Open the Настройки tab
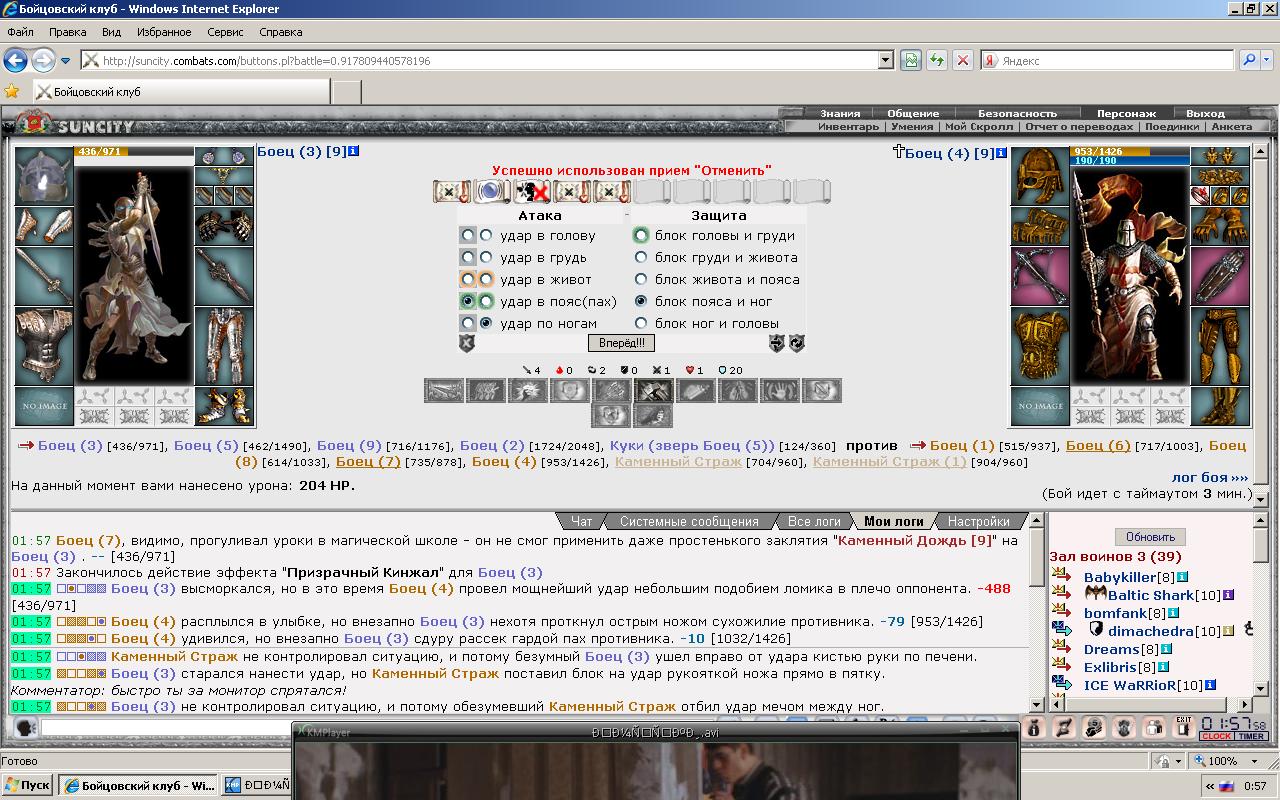 point(978,521)
